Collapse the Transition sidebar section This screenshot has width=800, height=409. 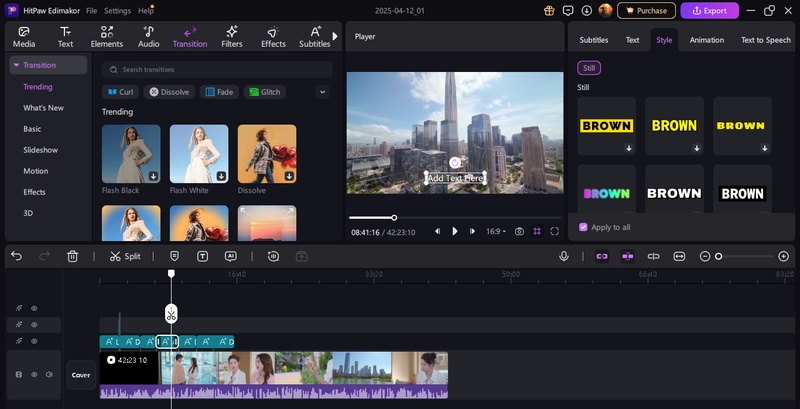click(16, 65)
